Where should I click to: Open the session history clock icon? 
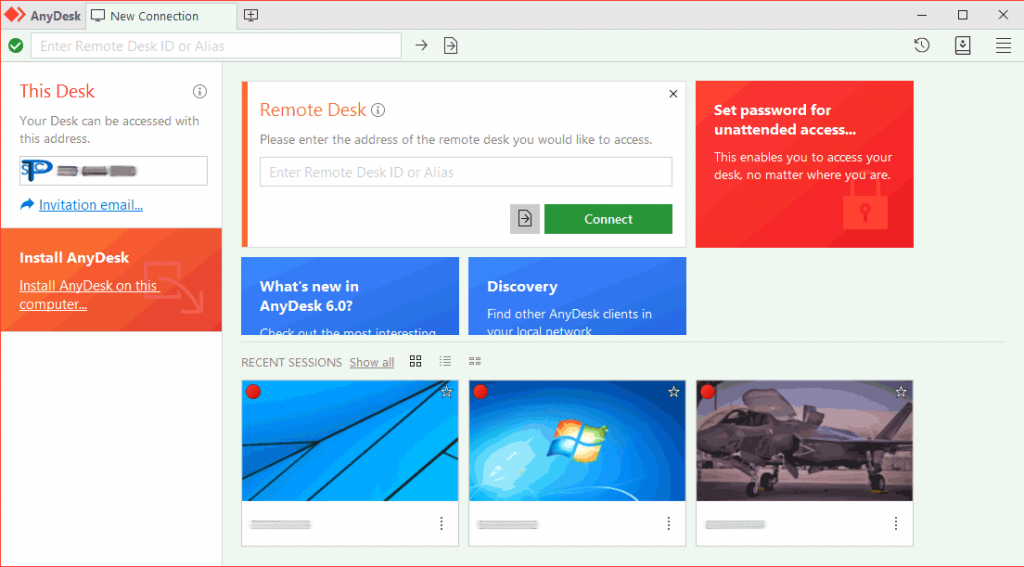922,45
